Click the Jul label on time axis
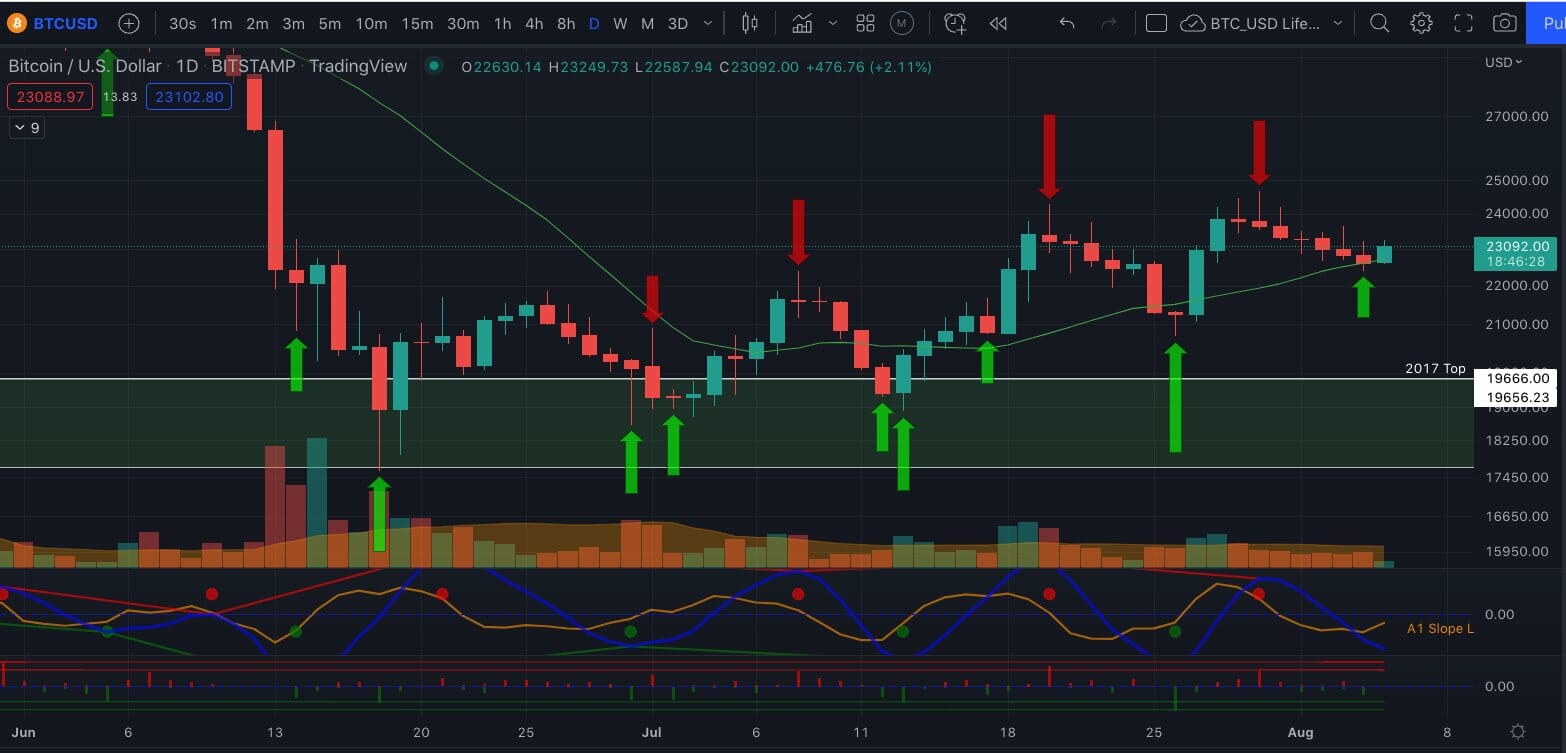This screenshot has width=1566, height=753. point(652,732)
